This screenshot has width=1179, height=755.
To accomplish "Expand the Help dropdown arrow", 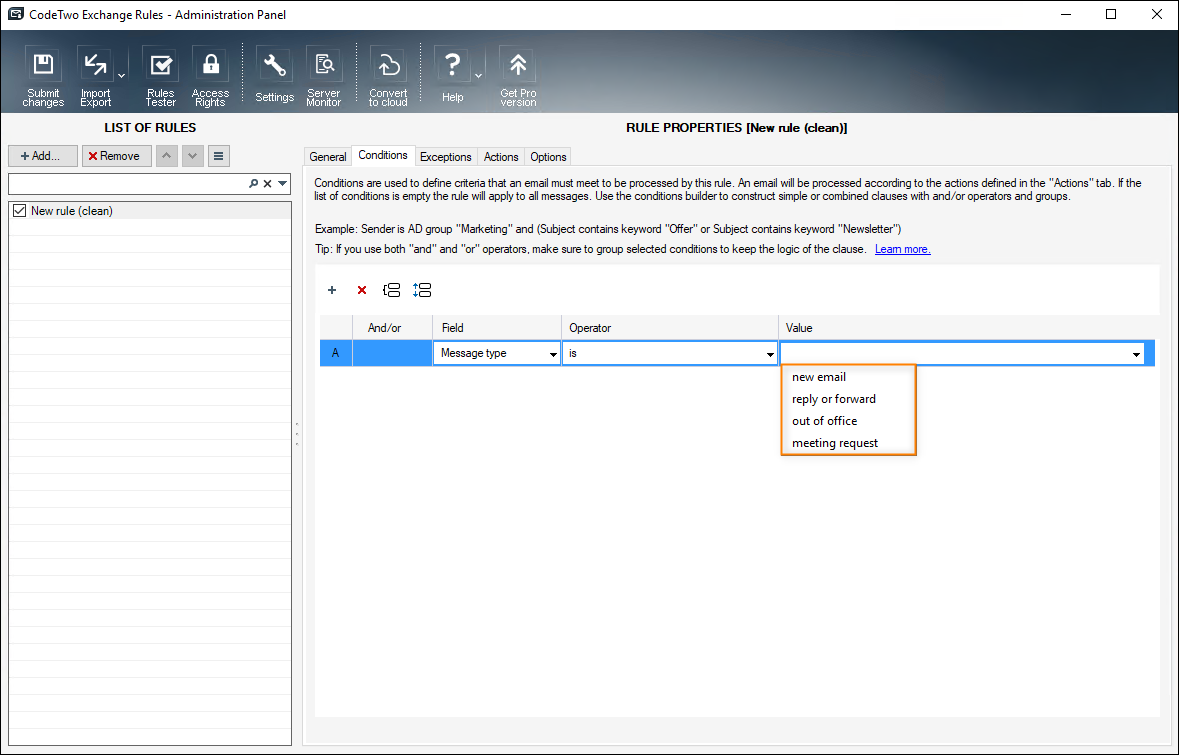I will click(x=478, y=76).
